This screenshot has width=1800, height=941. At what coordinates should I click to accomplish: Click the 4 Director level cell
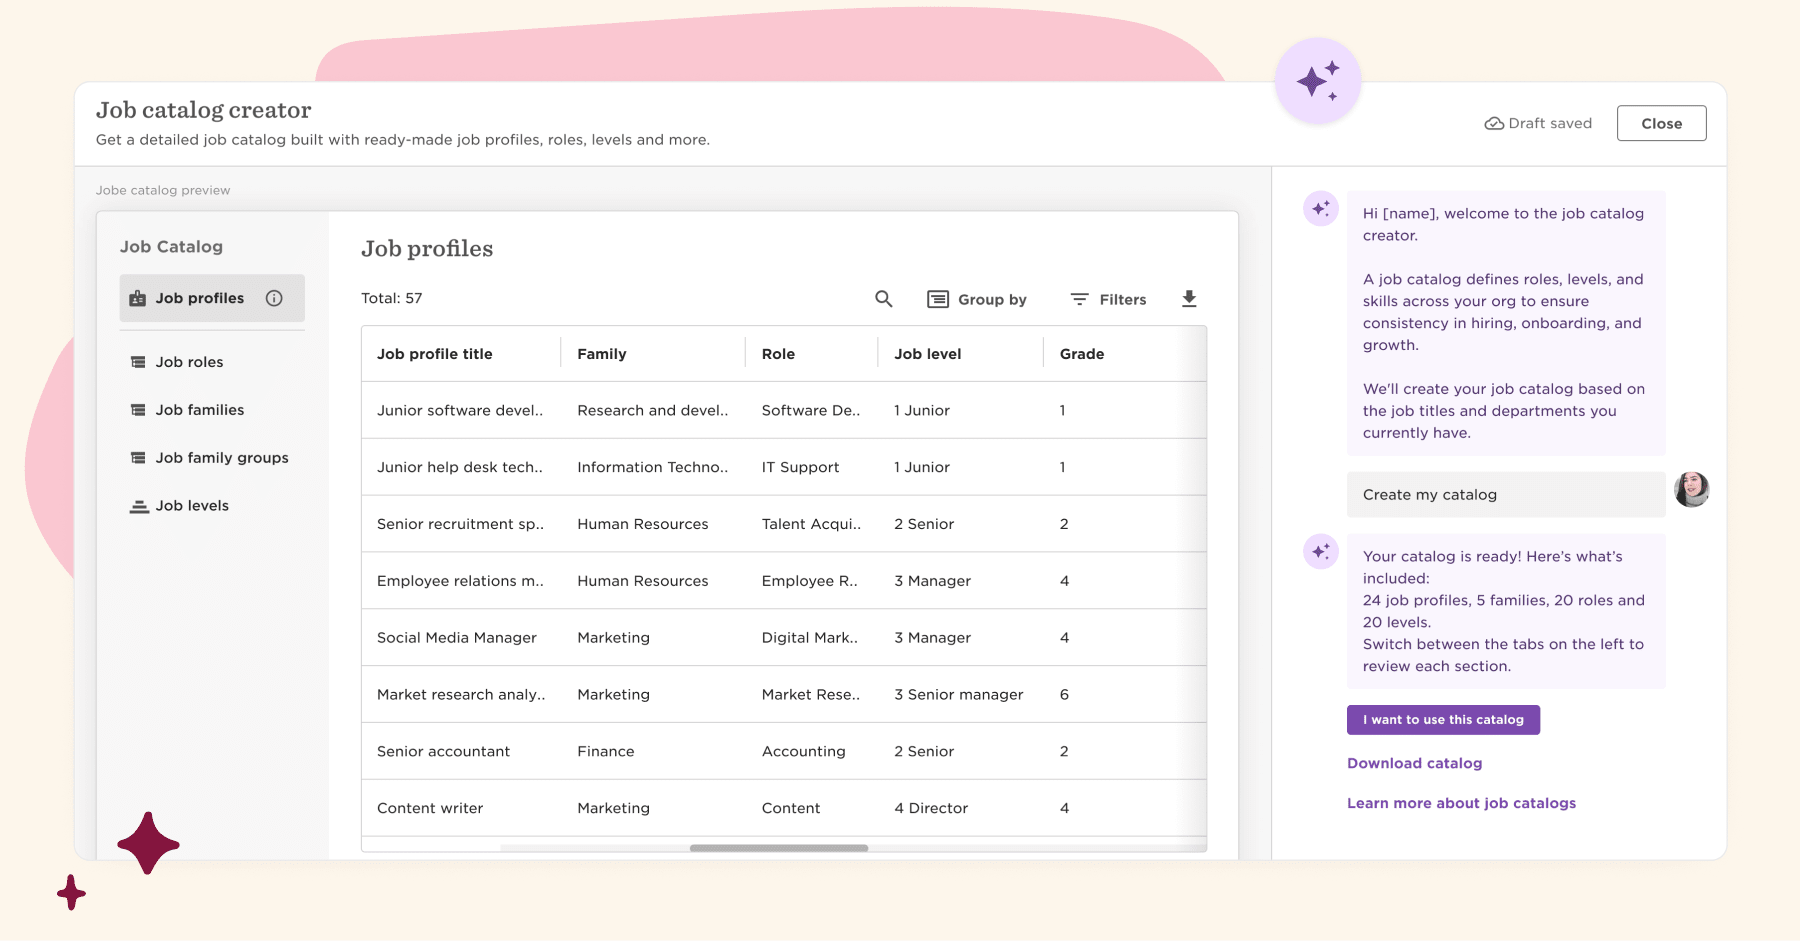931,808
